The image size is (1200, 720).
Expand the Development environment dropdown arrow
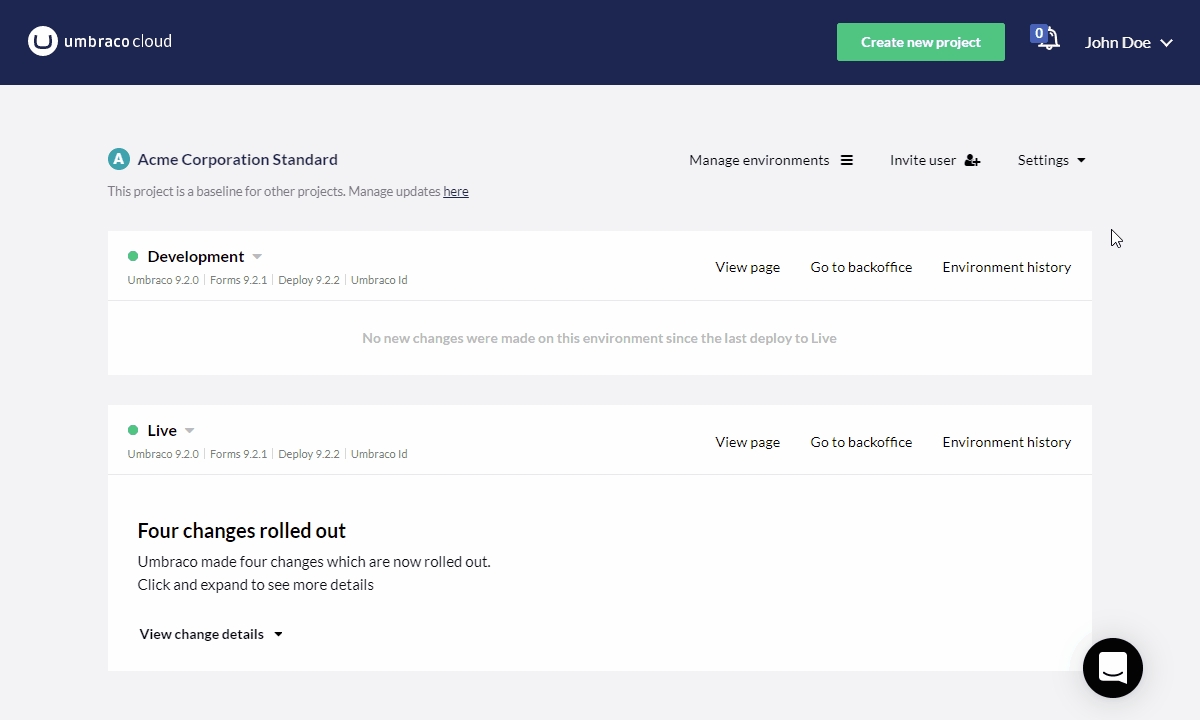point(257,257)
